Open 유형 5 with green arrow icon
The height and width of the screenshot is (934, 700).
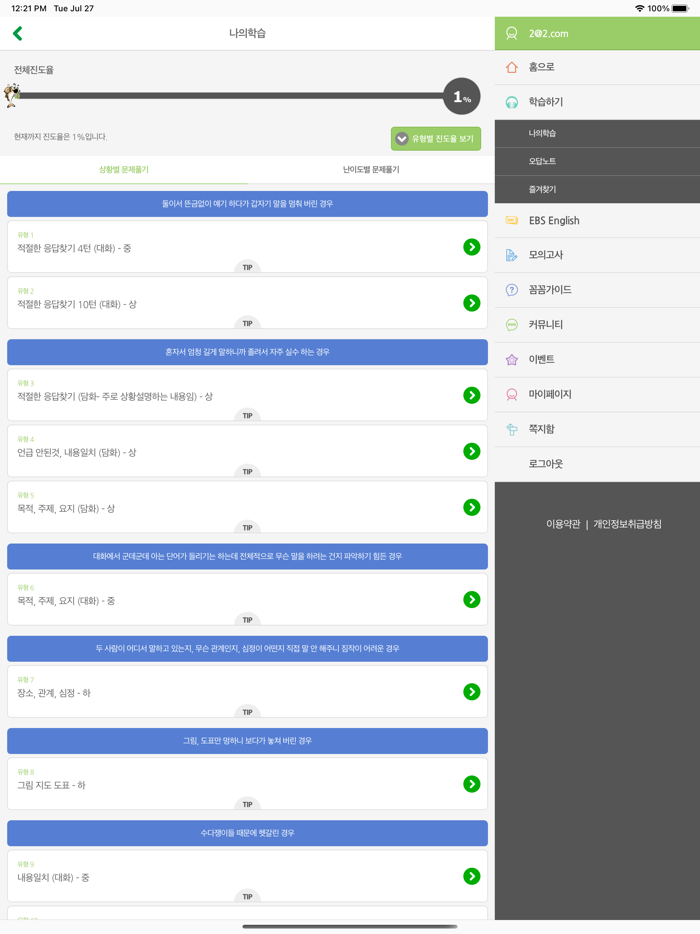(x=472, y=508)
